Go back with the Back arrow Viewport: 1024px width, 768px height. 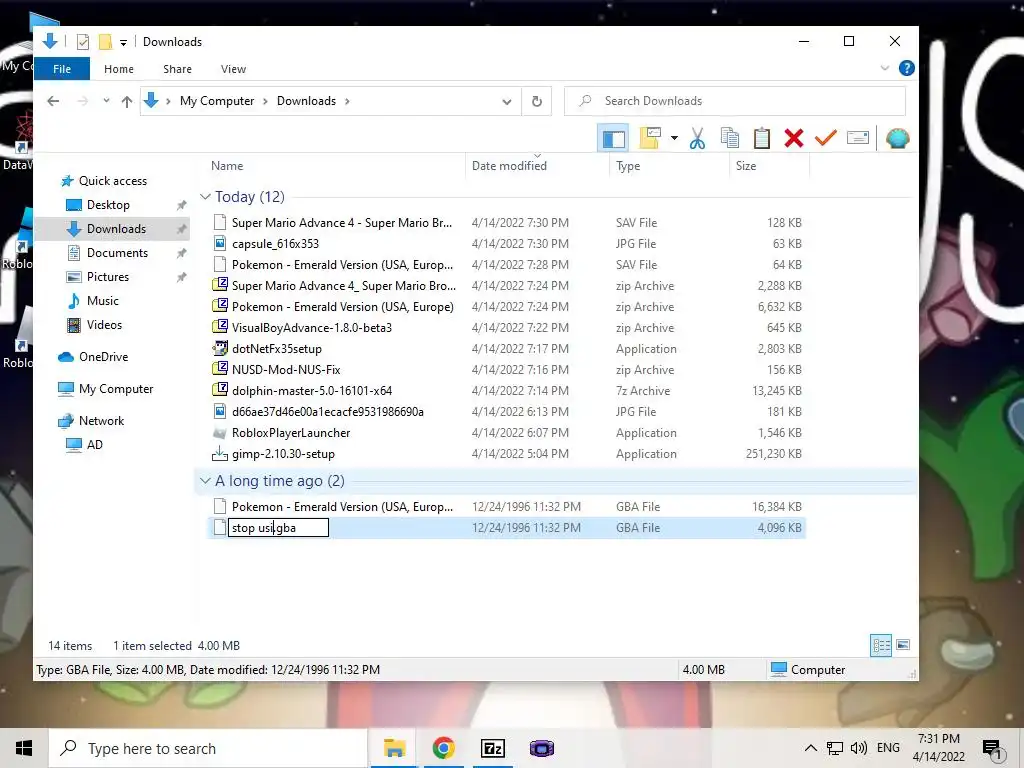(54, 101)
